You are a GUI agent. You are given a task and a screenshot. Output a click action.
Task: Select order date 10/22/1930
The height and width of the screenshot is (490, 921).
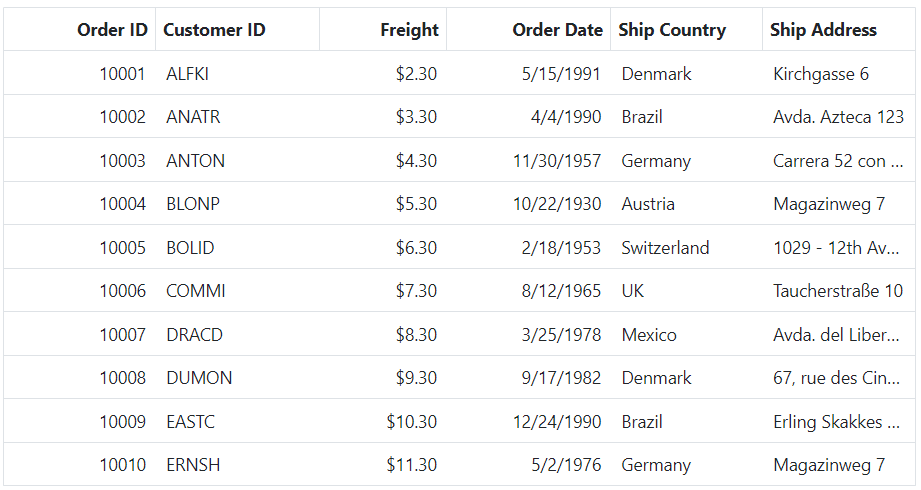529,203
